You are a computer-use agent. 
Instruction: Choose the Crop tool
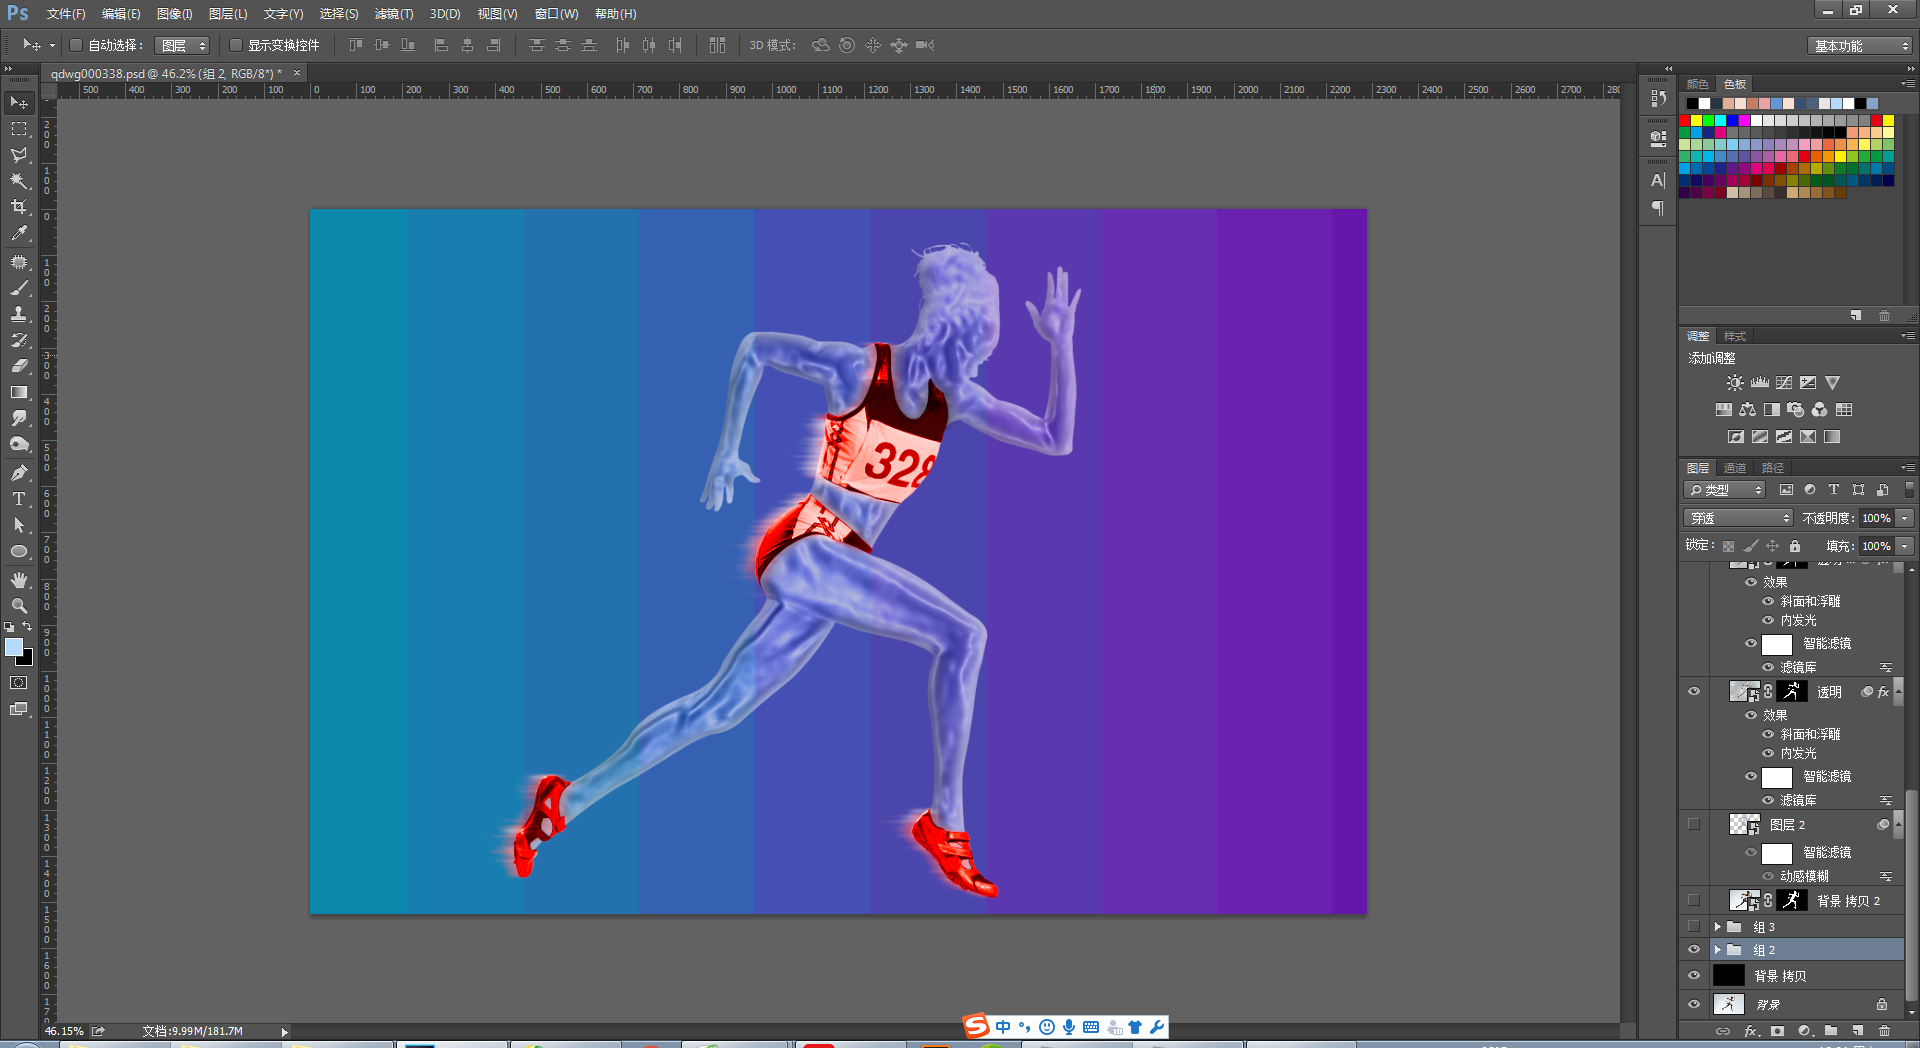pos(19,207)
